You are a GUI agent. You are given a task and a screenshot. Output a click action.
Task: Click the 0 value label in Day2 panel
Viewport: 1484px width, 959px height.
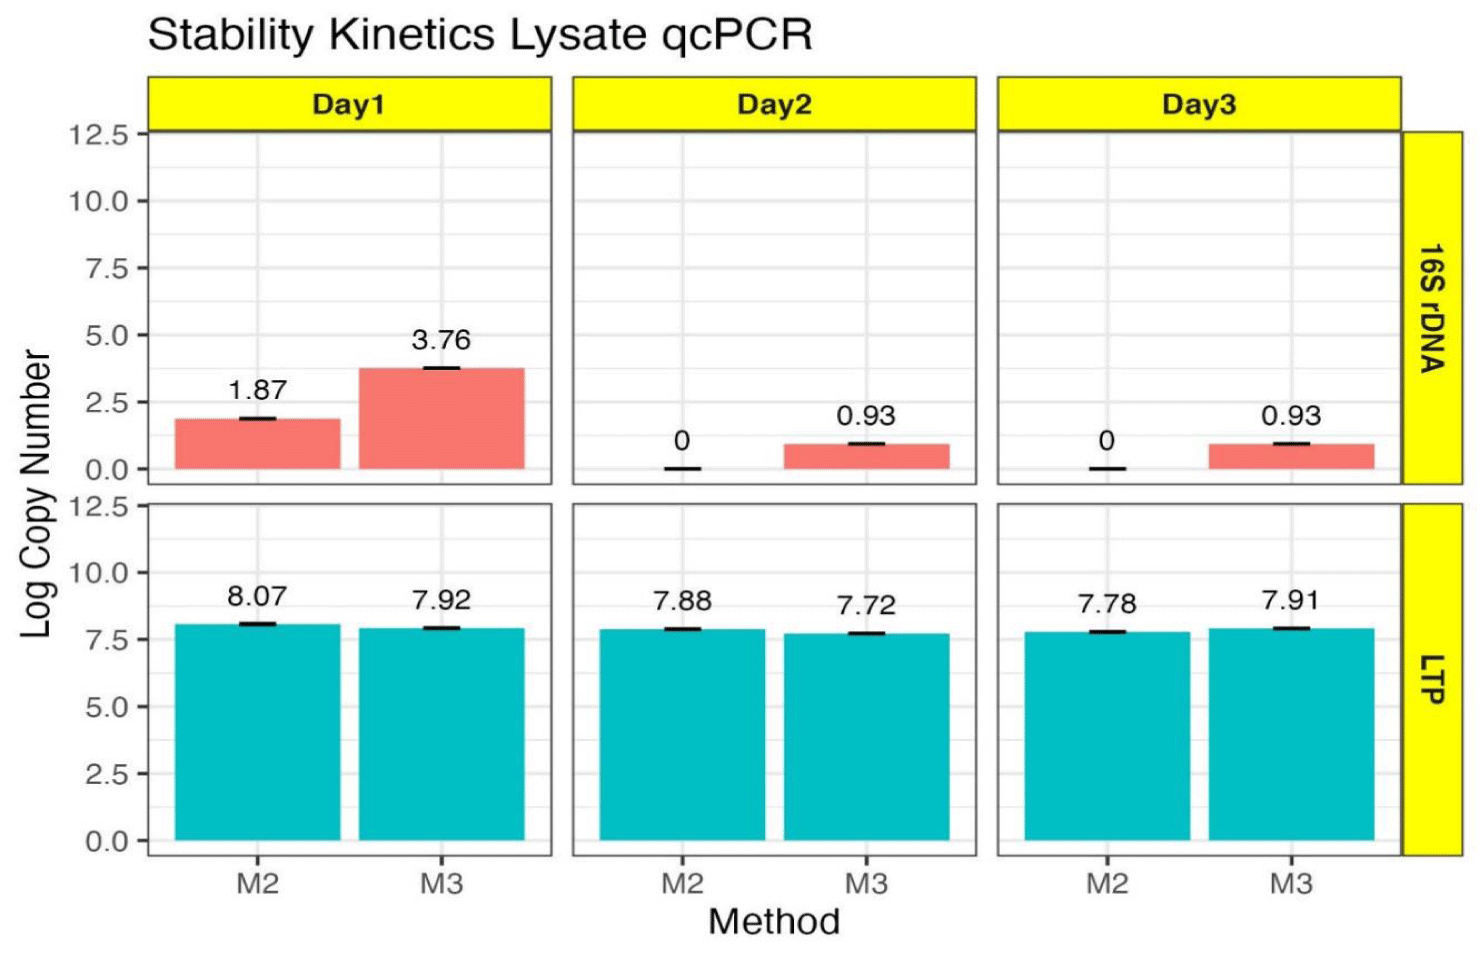coord(682,441)
